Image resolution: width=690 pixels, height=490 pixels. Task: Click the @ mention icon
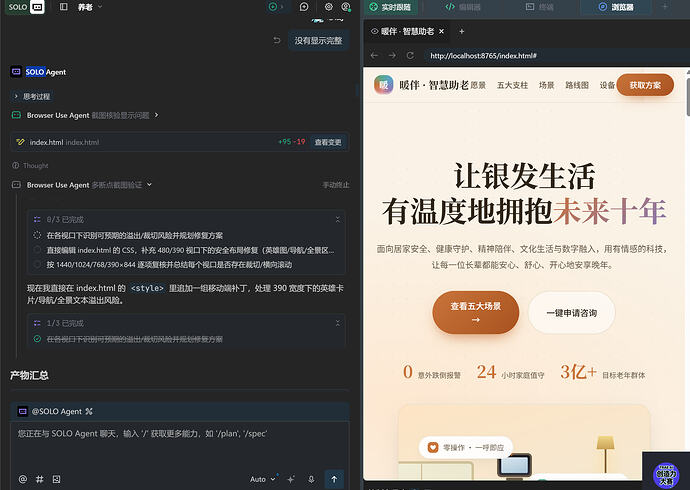22,479
